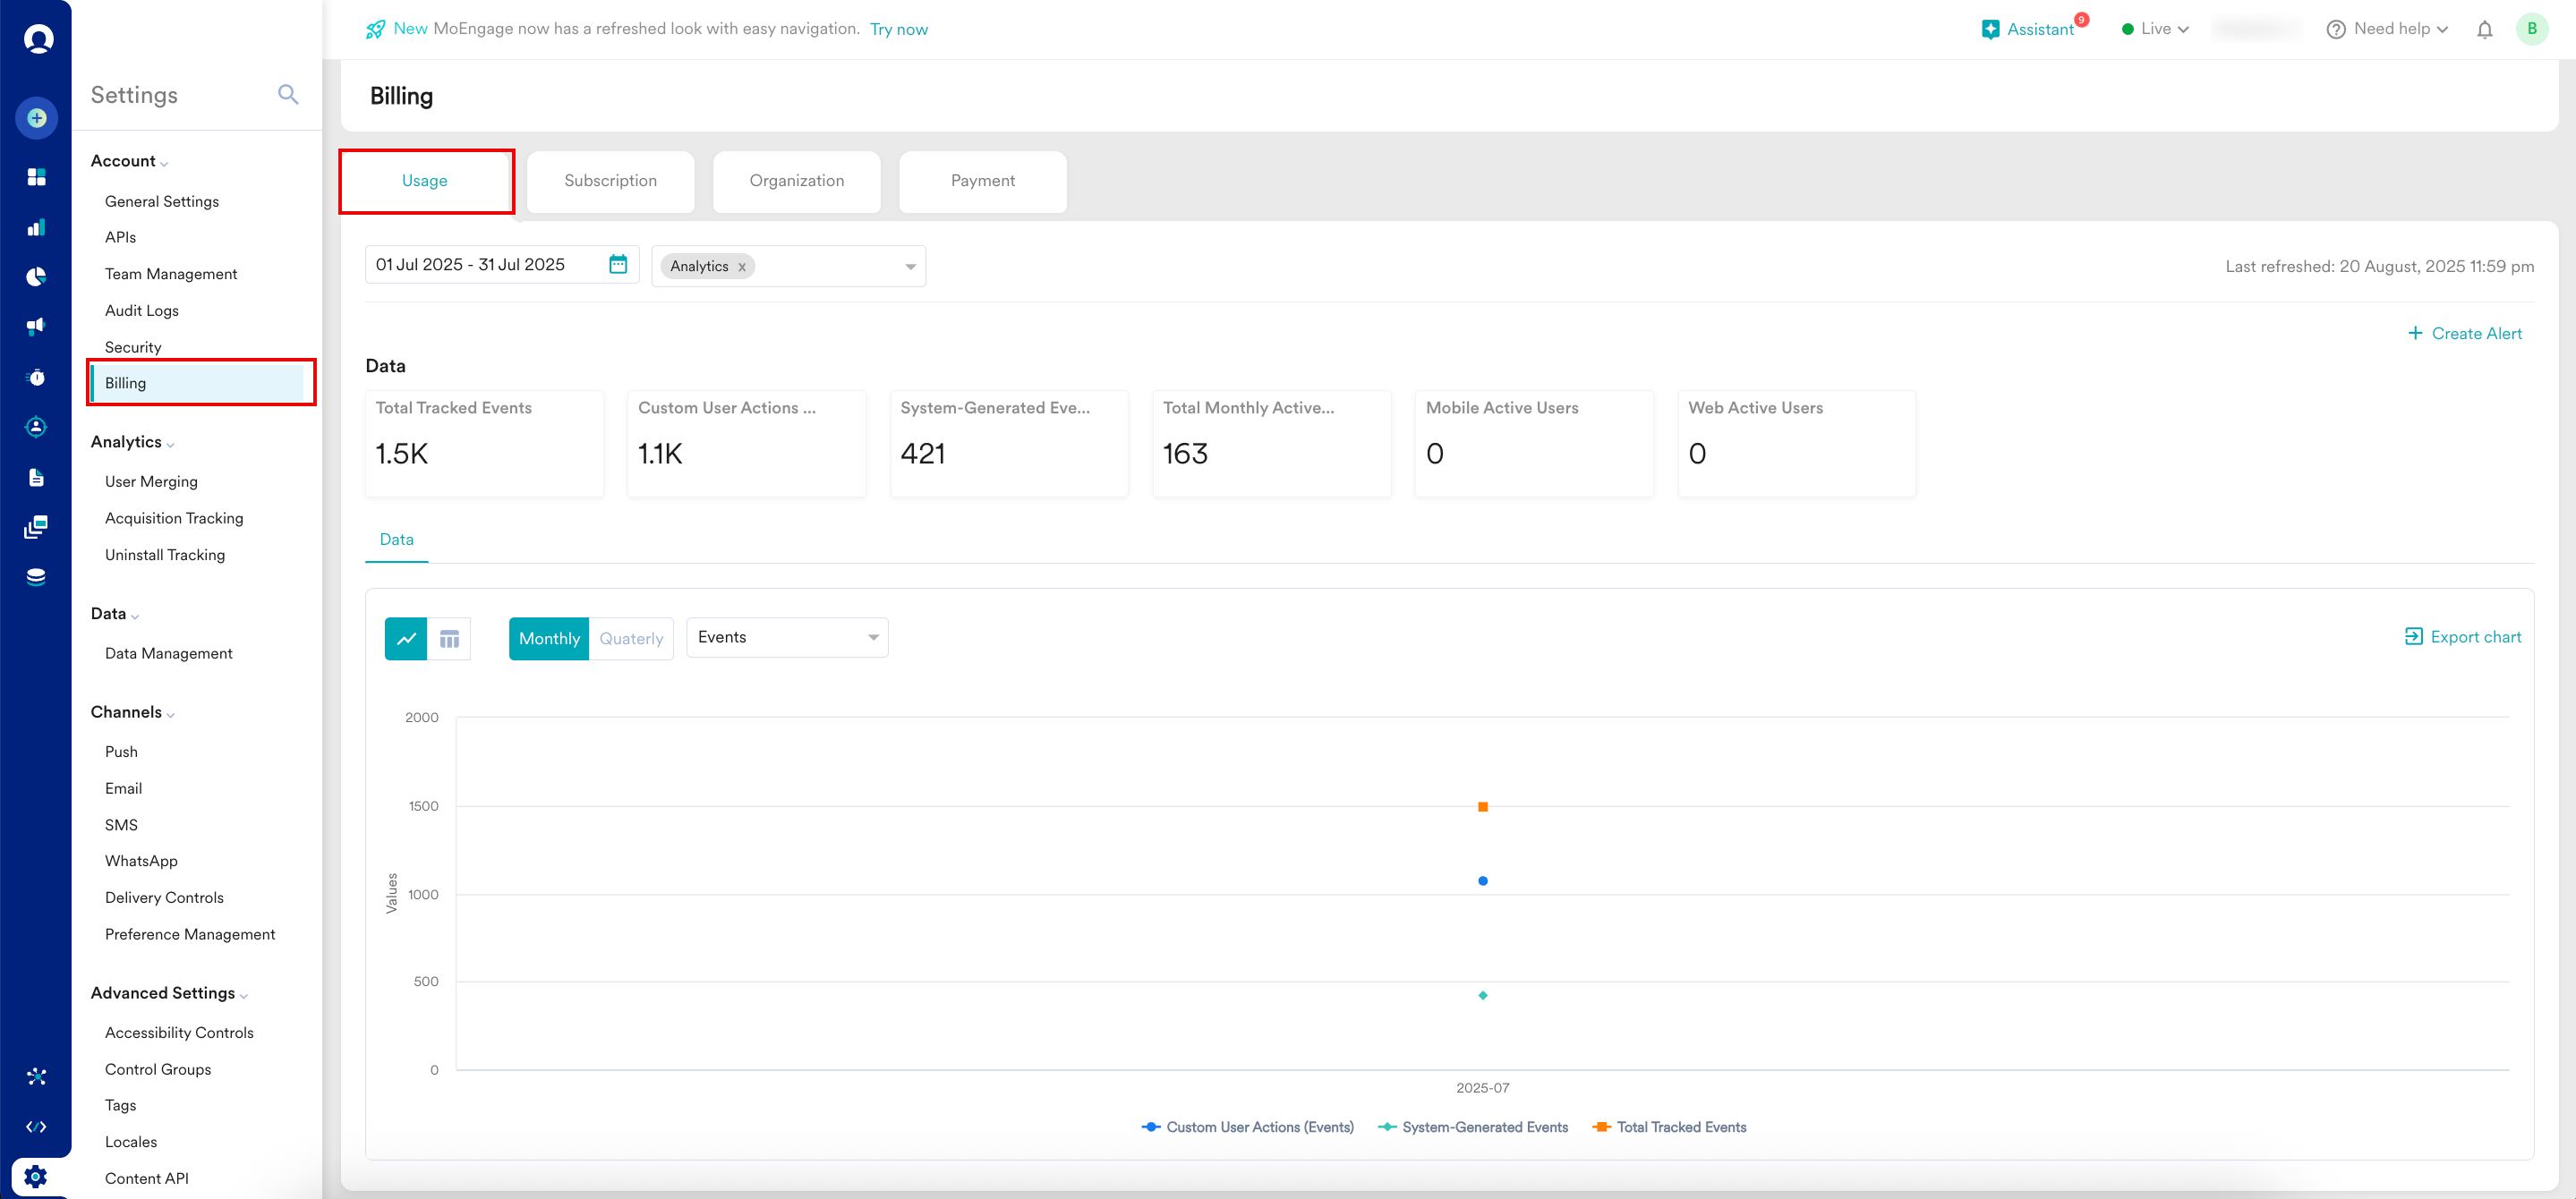Screen dimensions: 2576x1199
Task: Toggle Custom User Actions legend marker
Action: 1151,1127
